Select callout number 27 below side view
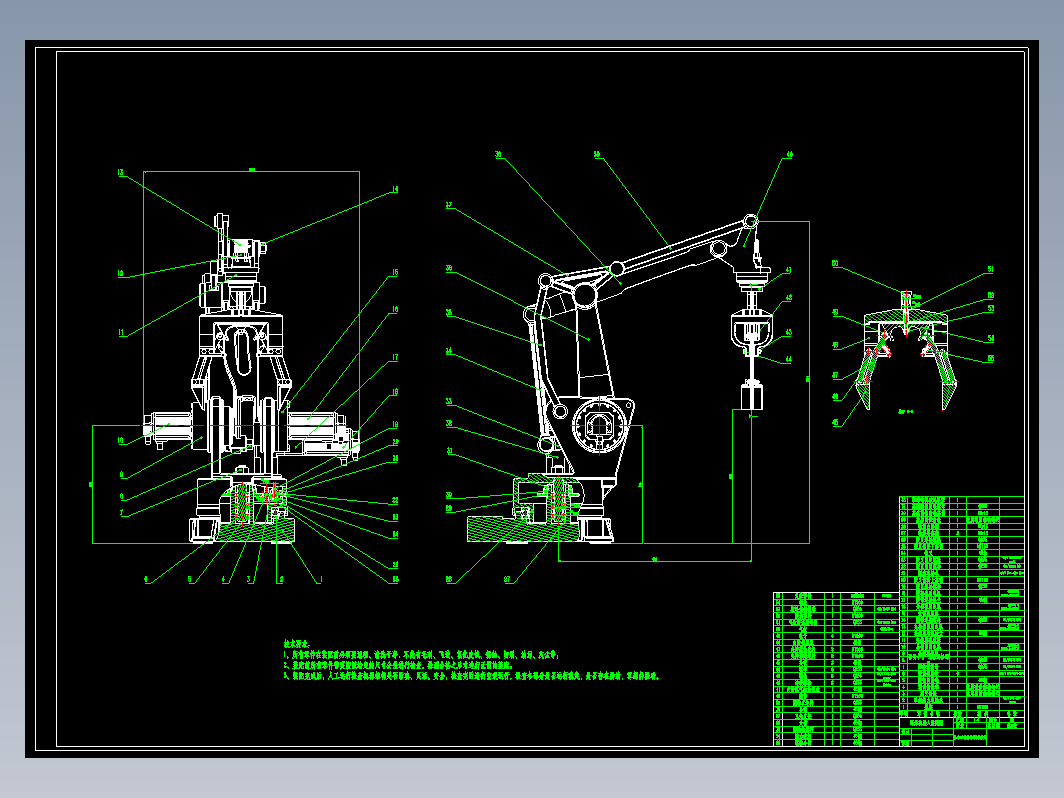The width and height of the screenshot is (1064, 798). [507, 580]
